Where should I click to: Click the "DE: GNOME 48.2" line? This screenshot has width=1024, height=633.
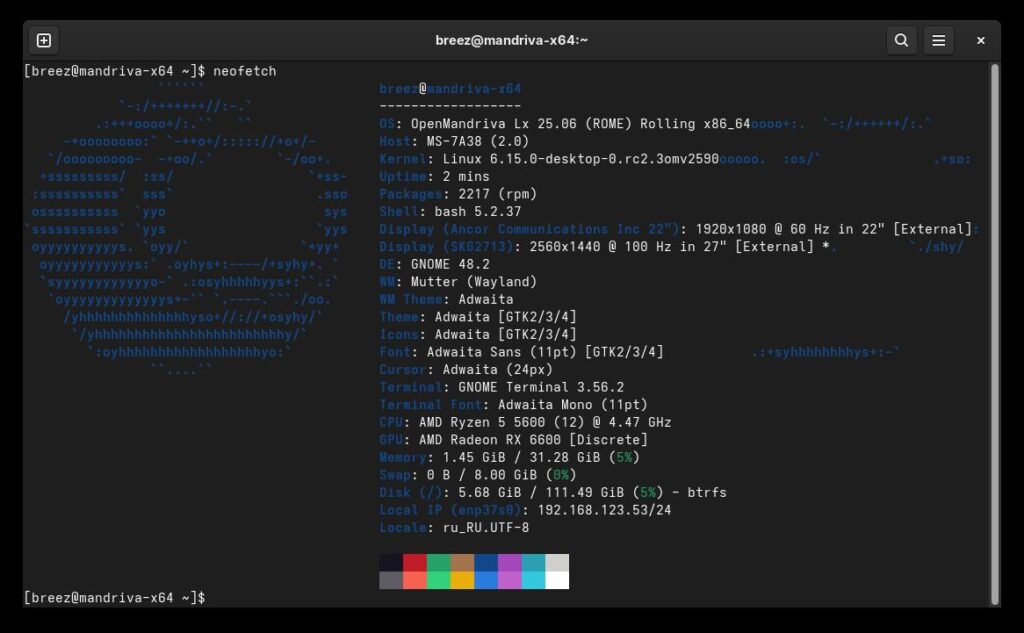434,265
